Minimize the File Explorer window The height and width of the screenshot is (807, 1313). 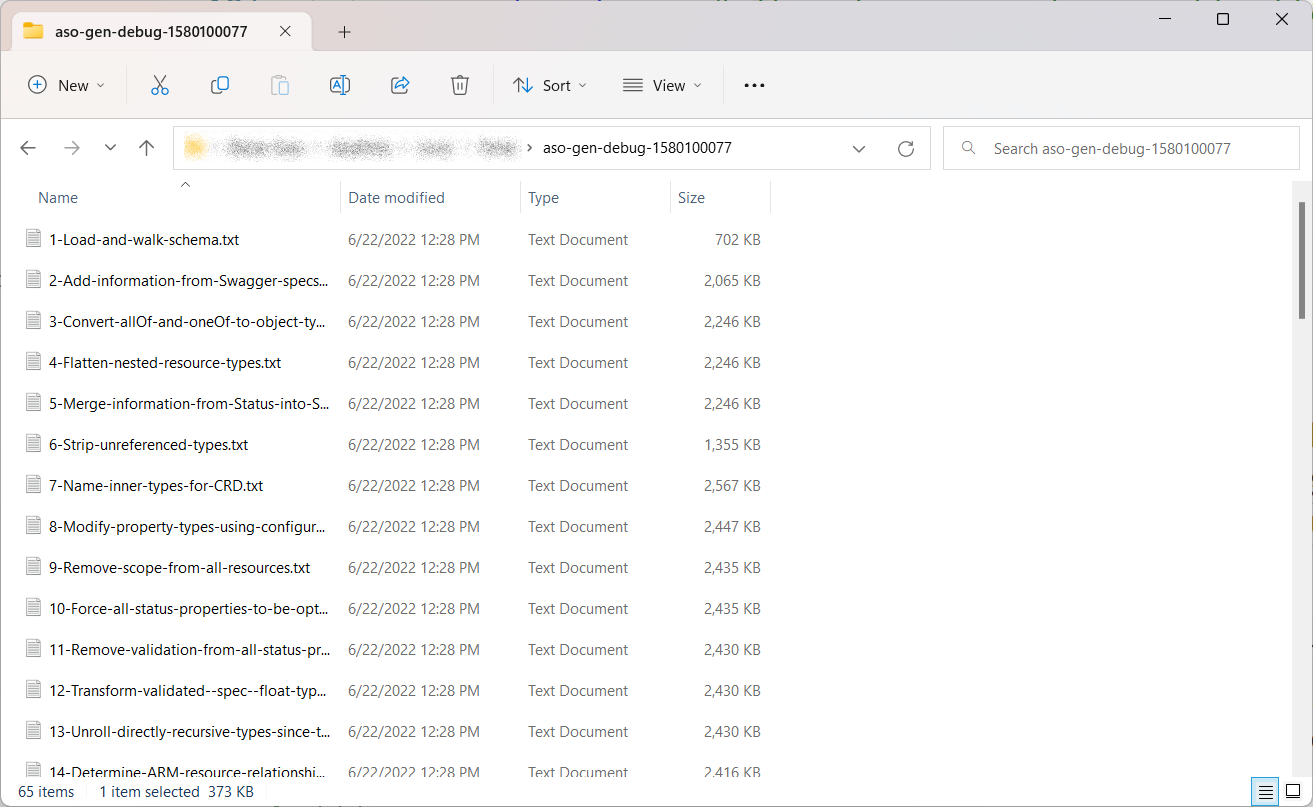click(1163, 19)
